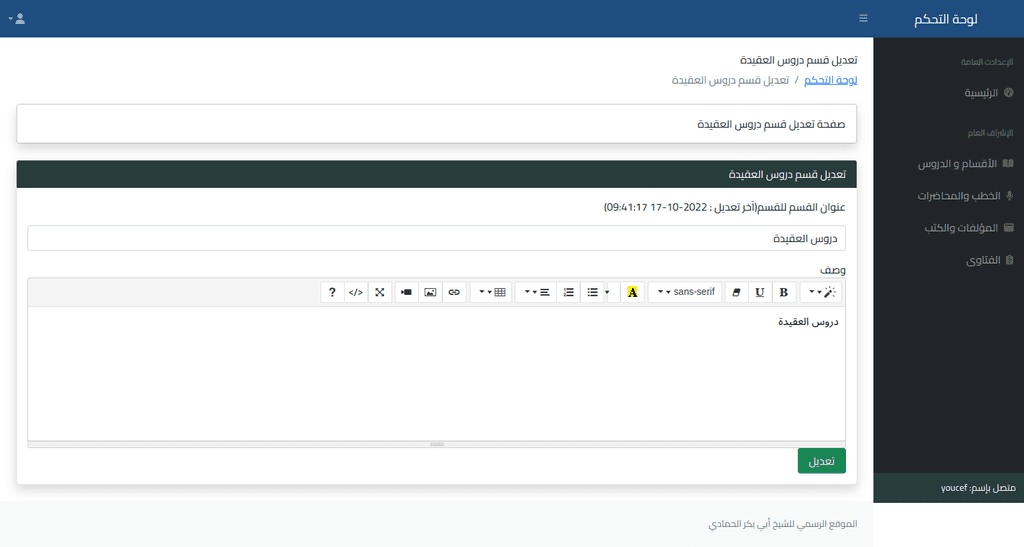
Task: Open the editor help dialog
Action: point(332,292)
